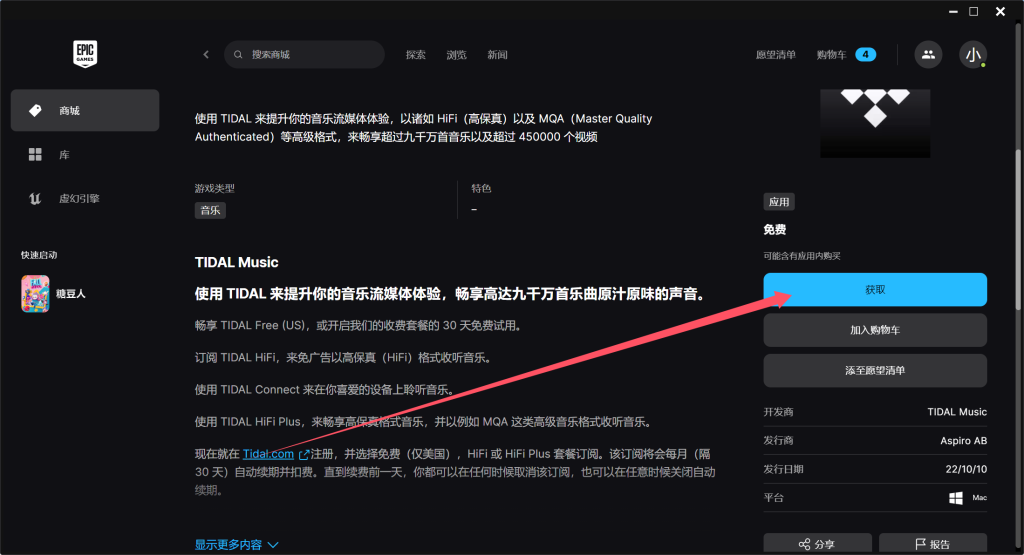
Task: Click the 音乐 genre tag
Action: 210,210
